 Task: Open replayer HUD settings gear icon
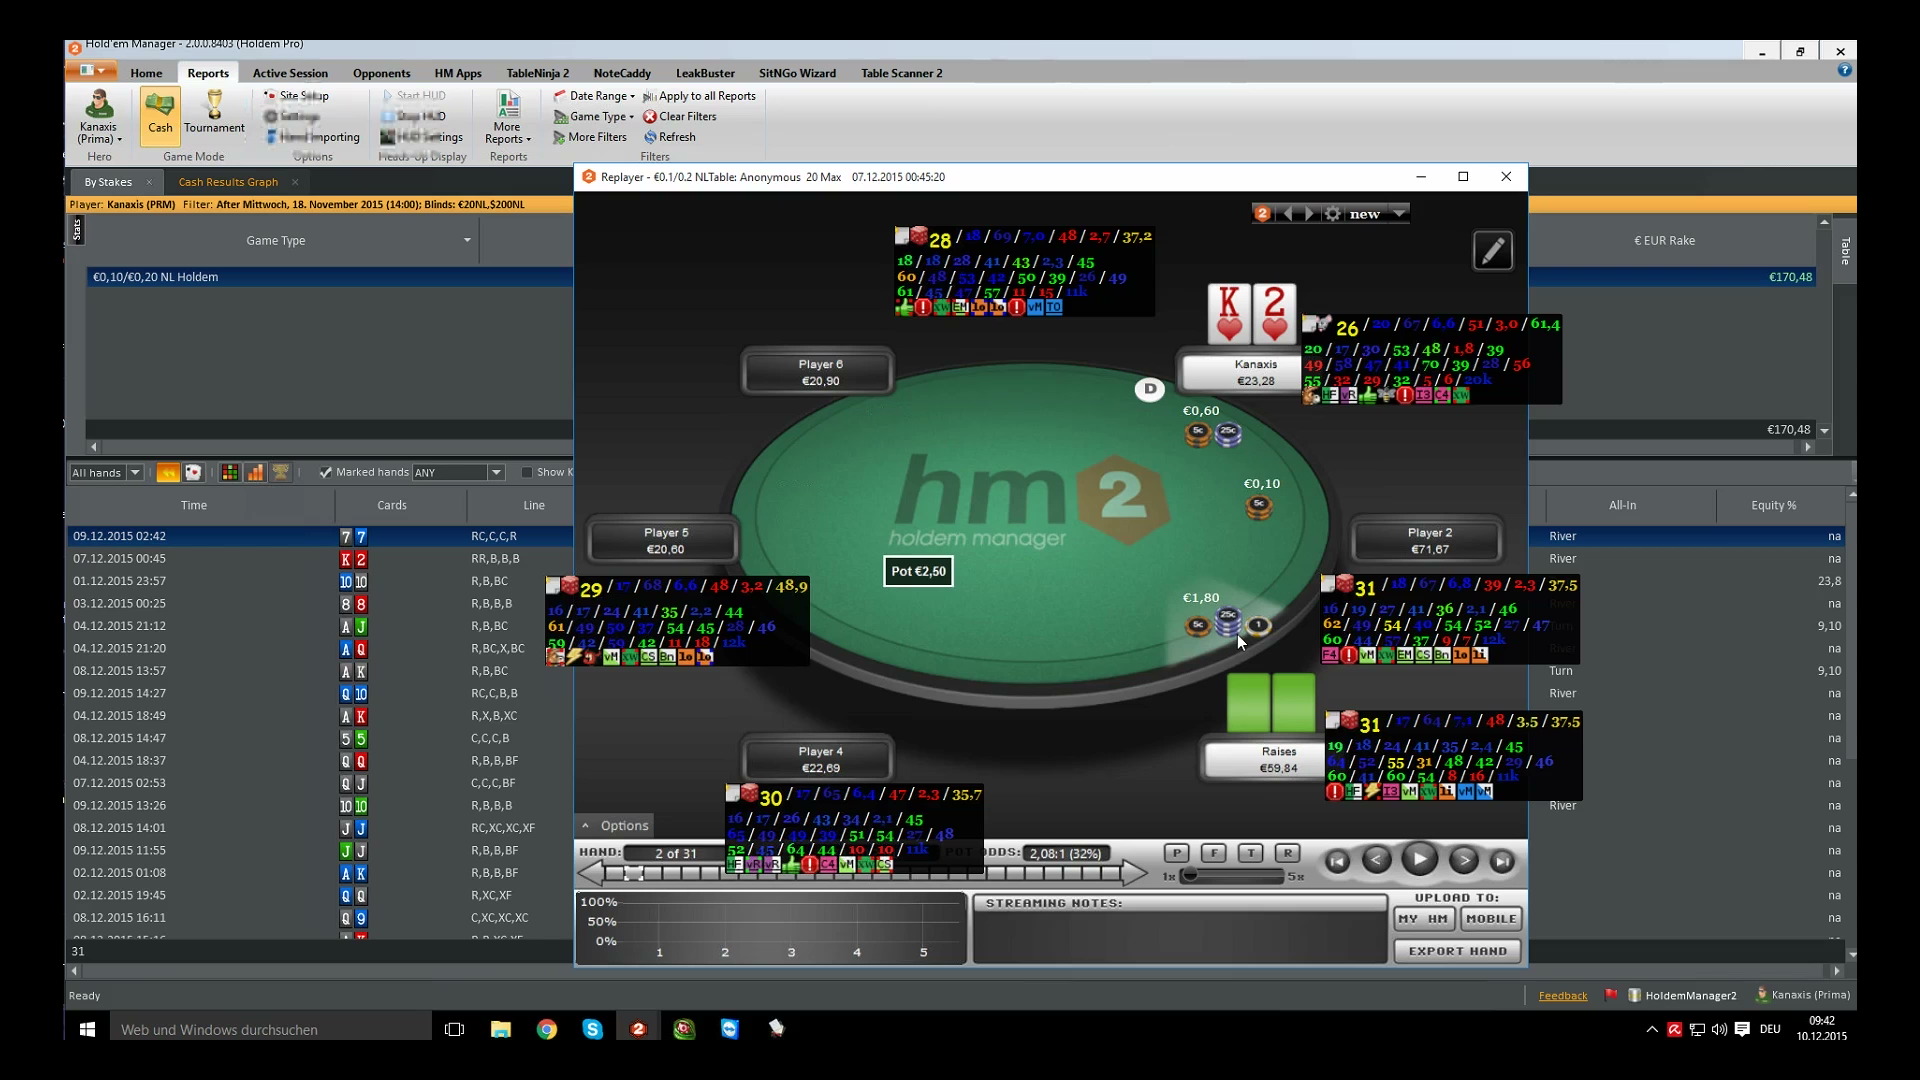1332,213
